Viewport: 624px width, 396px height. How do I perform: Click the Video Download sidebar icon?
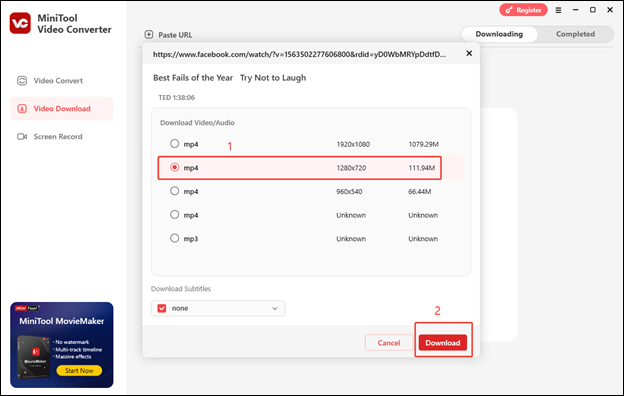tap(22, 109)
